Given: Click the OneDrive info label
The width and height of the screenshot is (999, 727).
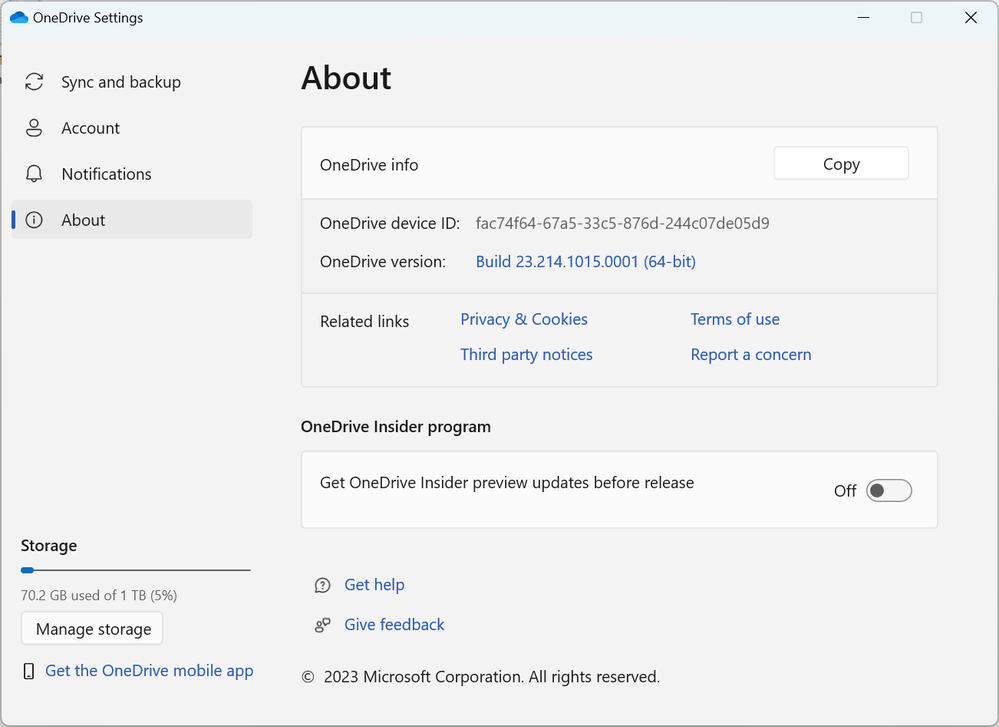Looking at the screenshot, I should pos(369,165).
